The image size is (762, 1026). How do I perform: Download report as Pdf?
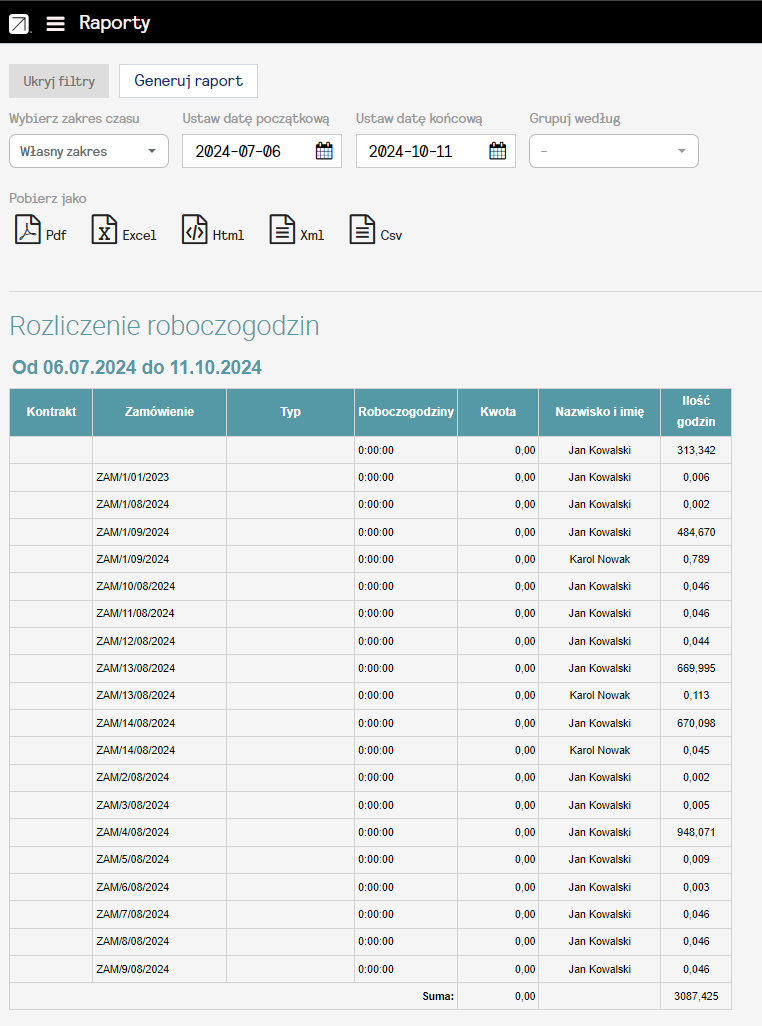pos(40,230)
